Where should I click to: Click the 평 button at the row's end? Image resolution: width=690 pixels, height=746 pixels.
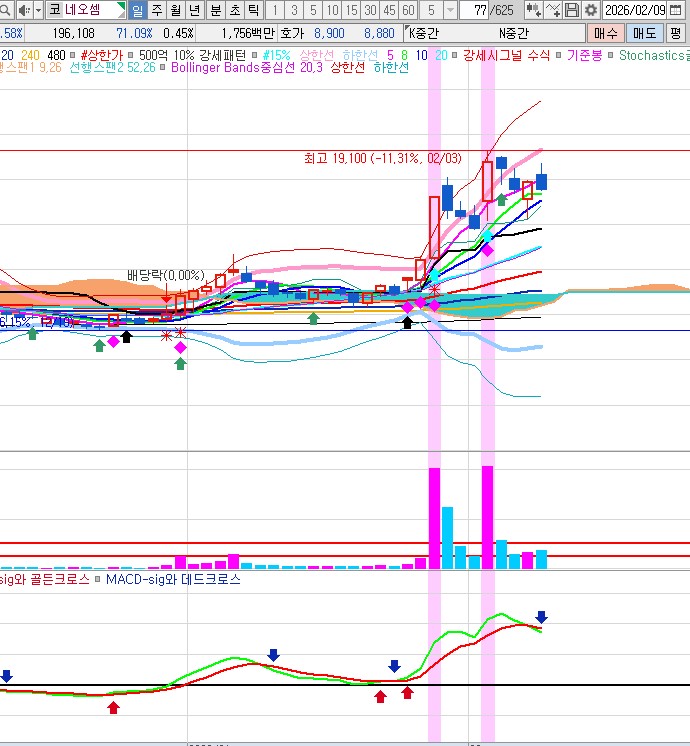[x=675, y=33]
